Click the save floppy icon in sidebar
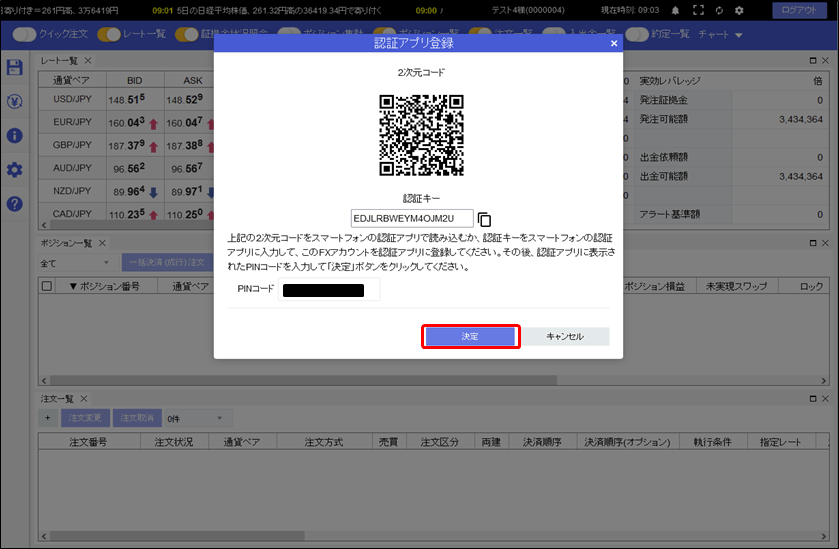 (x=14, y=67)
